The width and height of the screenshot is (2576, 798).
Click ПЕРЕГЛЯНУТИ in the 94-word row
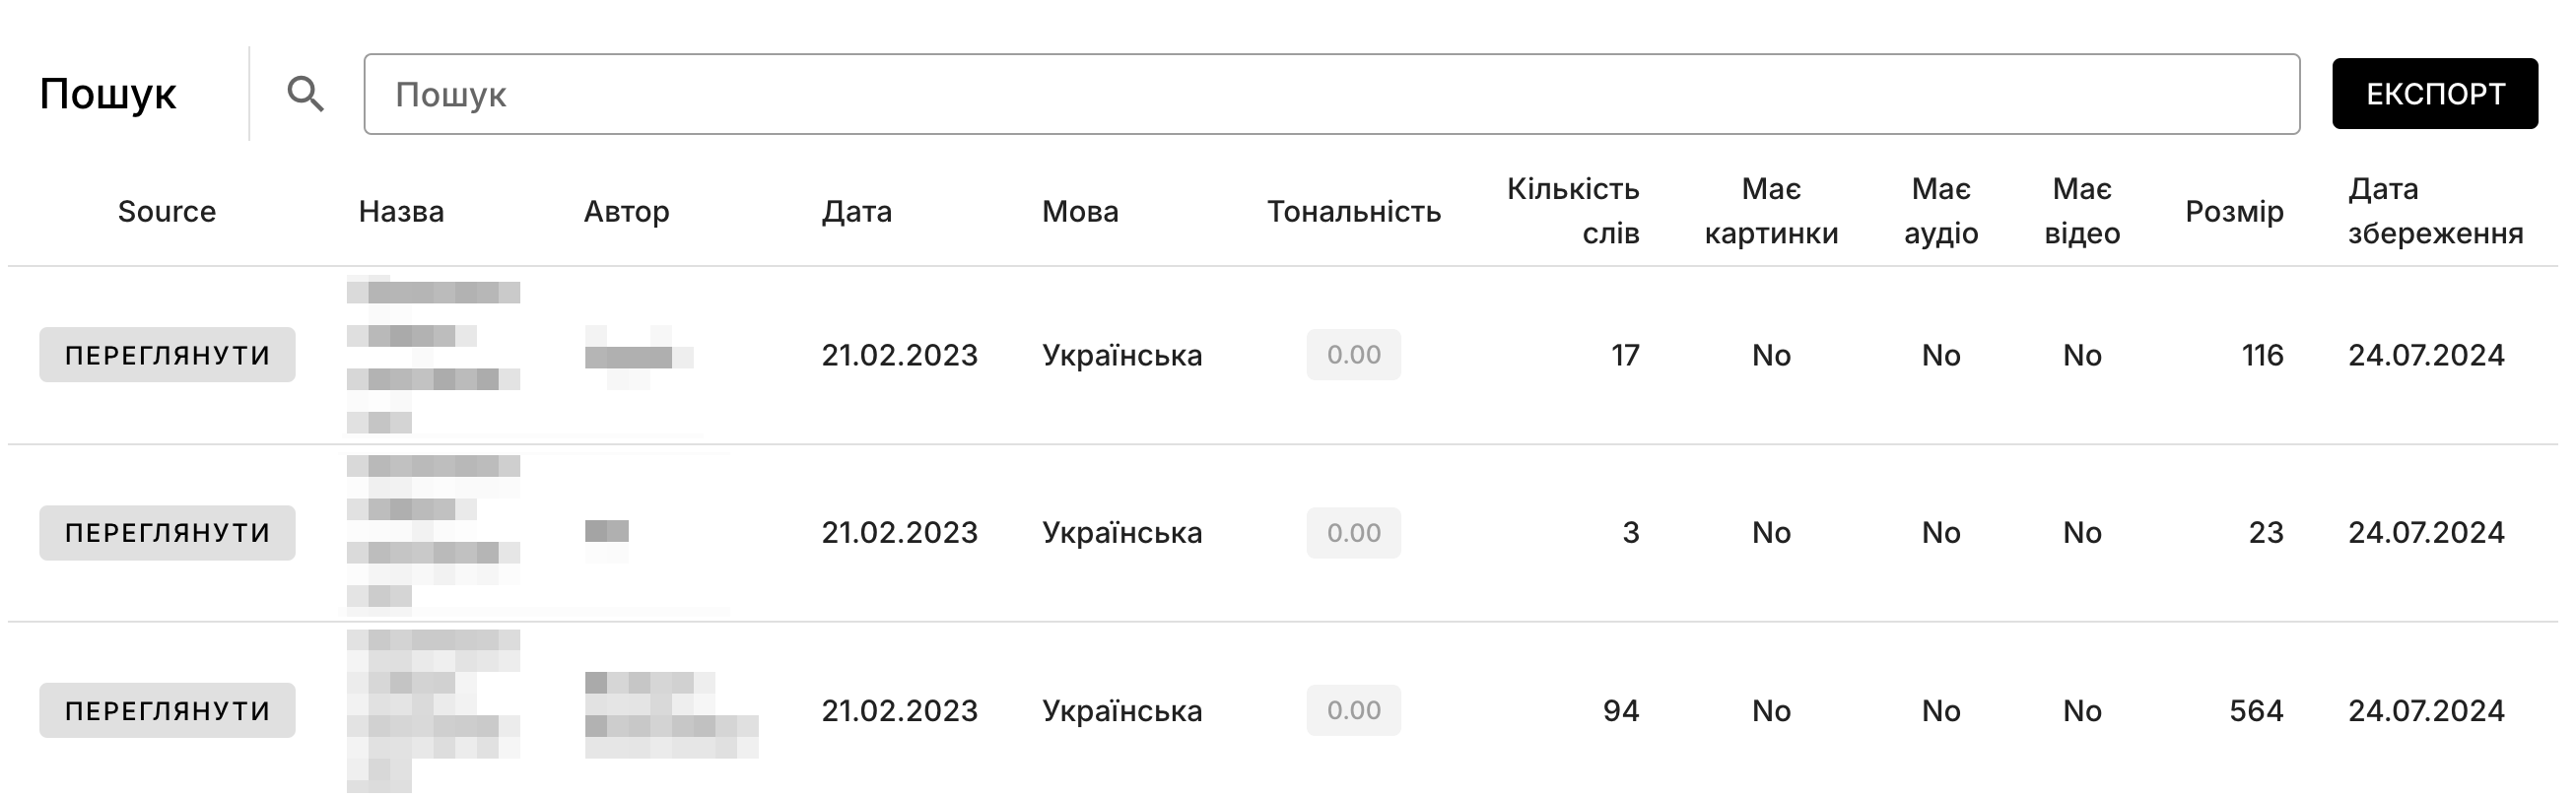tap(167, 711)
